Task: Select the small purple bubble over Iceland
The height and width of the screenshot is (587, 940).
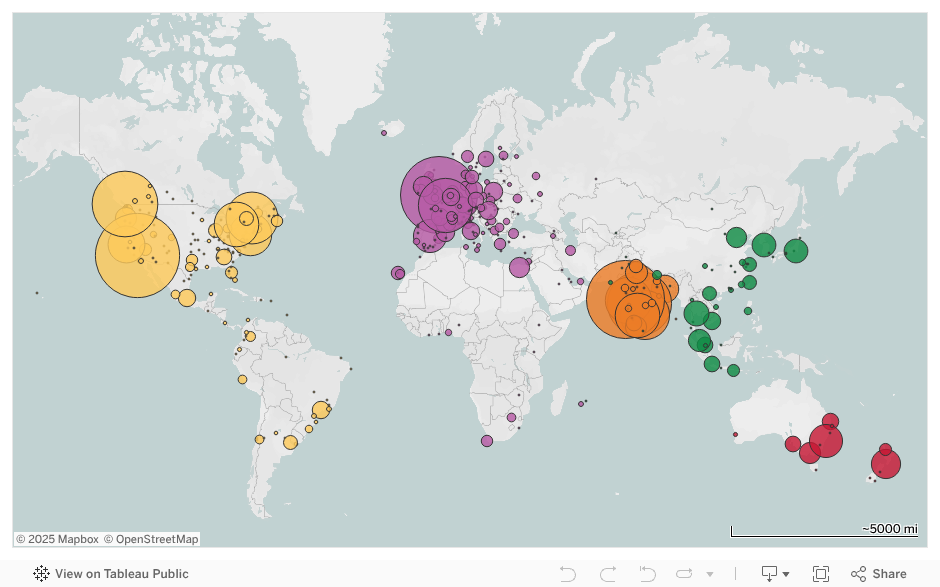Action: pyautogui.click(x=383, y=132)
